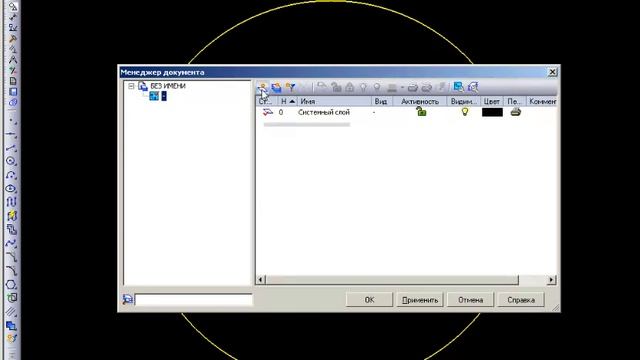The width and height of the screenshot is (640, 360).
Task: Select БЕЗ ИМЕНИ document in tree
Action: point(168,86)
